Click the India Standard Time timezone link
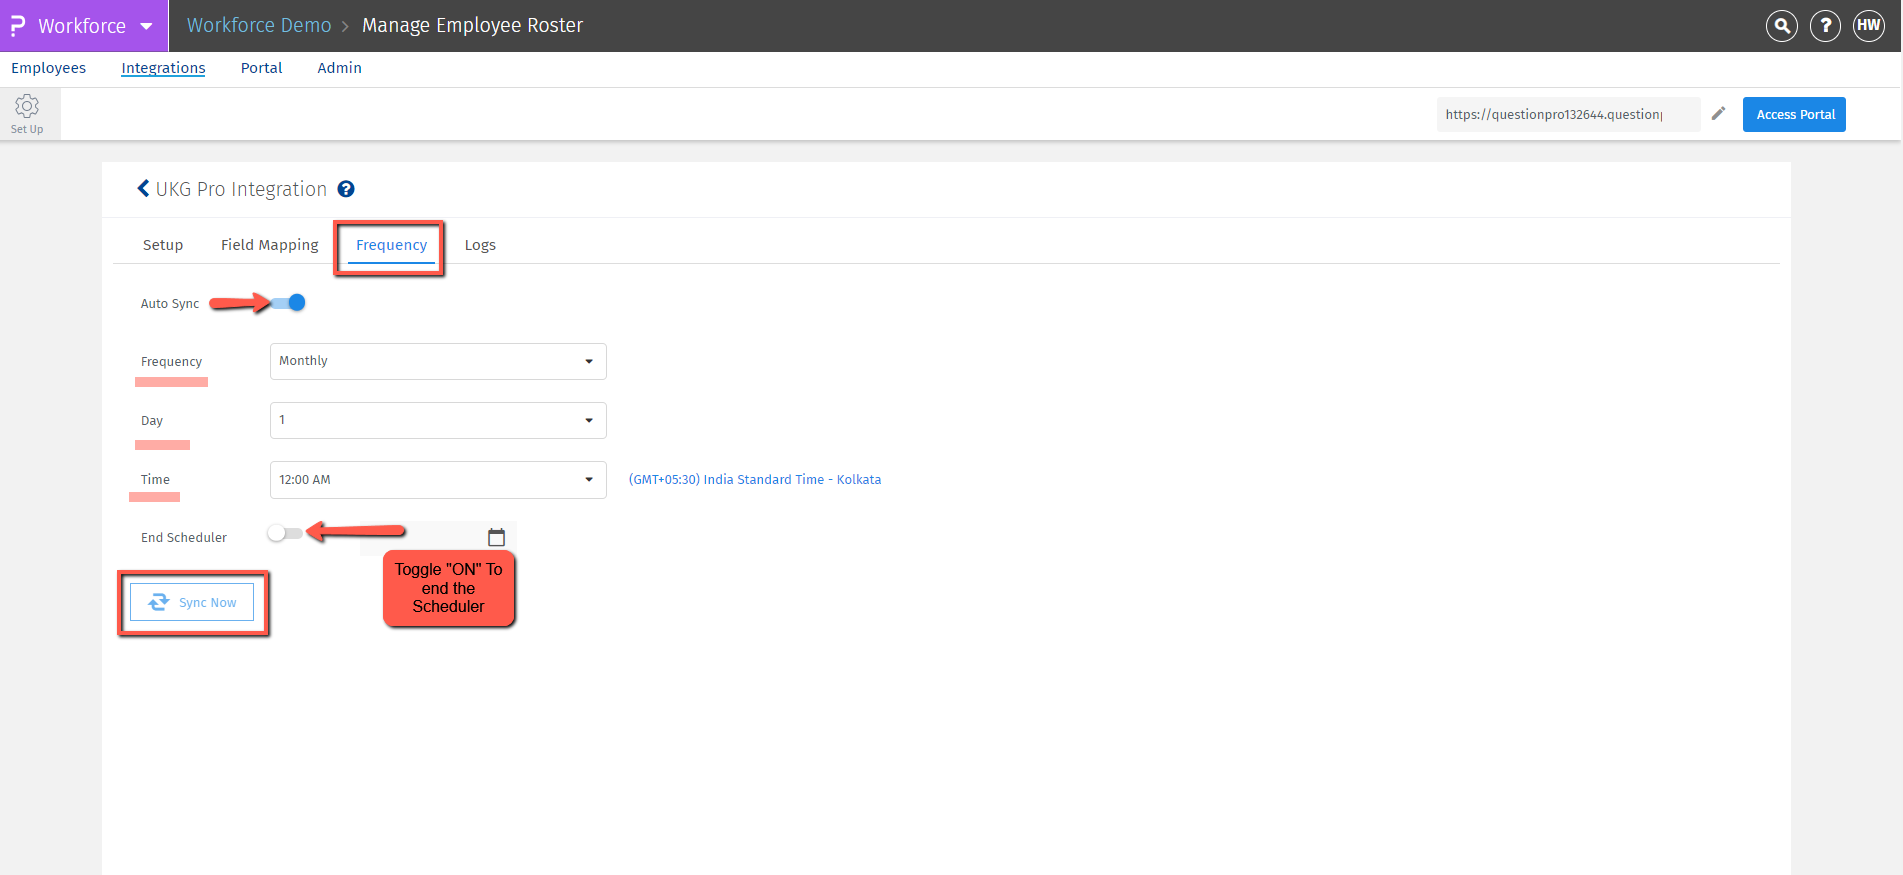The image size is (1903, 875). [755, 480]
